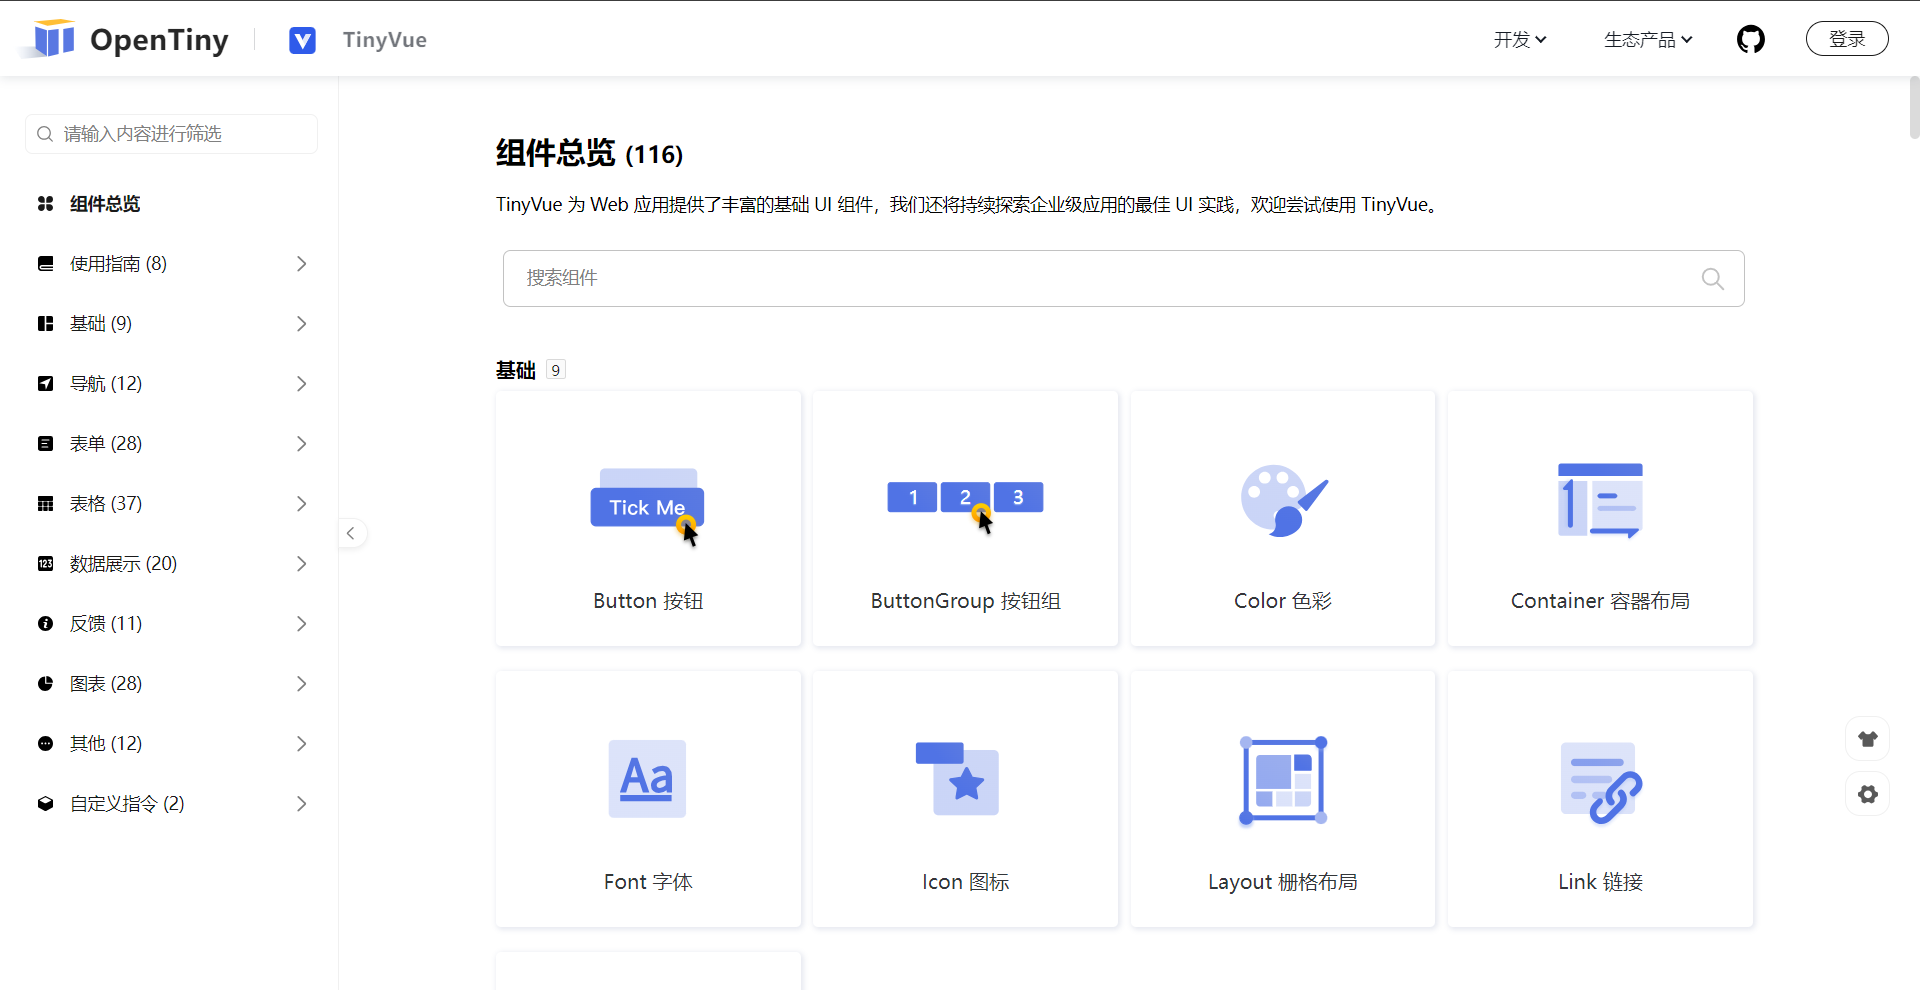Viewport: 1920px width, 990px height.
Task: Click the page vertical scrollbar
Action: coord(1914,107)
